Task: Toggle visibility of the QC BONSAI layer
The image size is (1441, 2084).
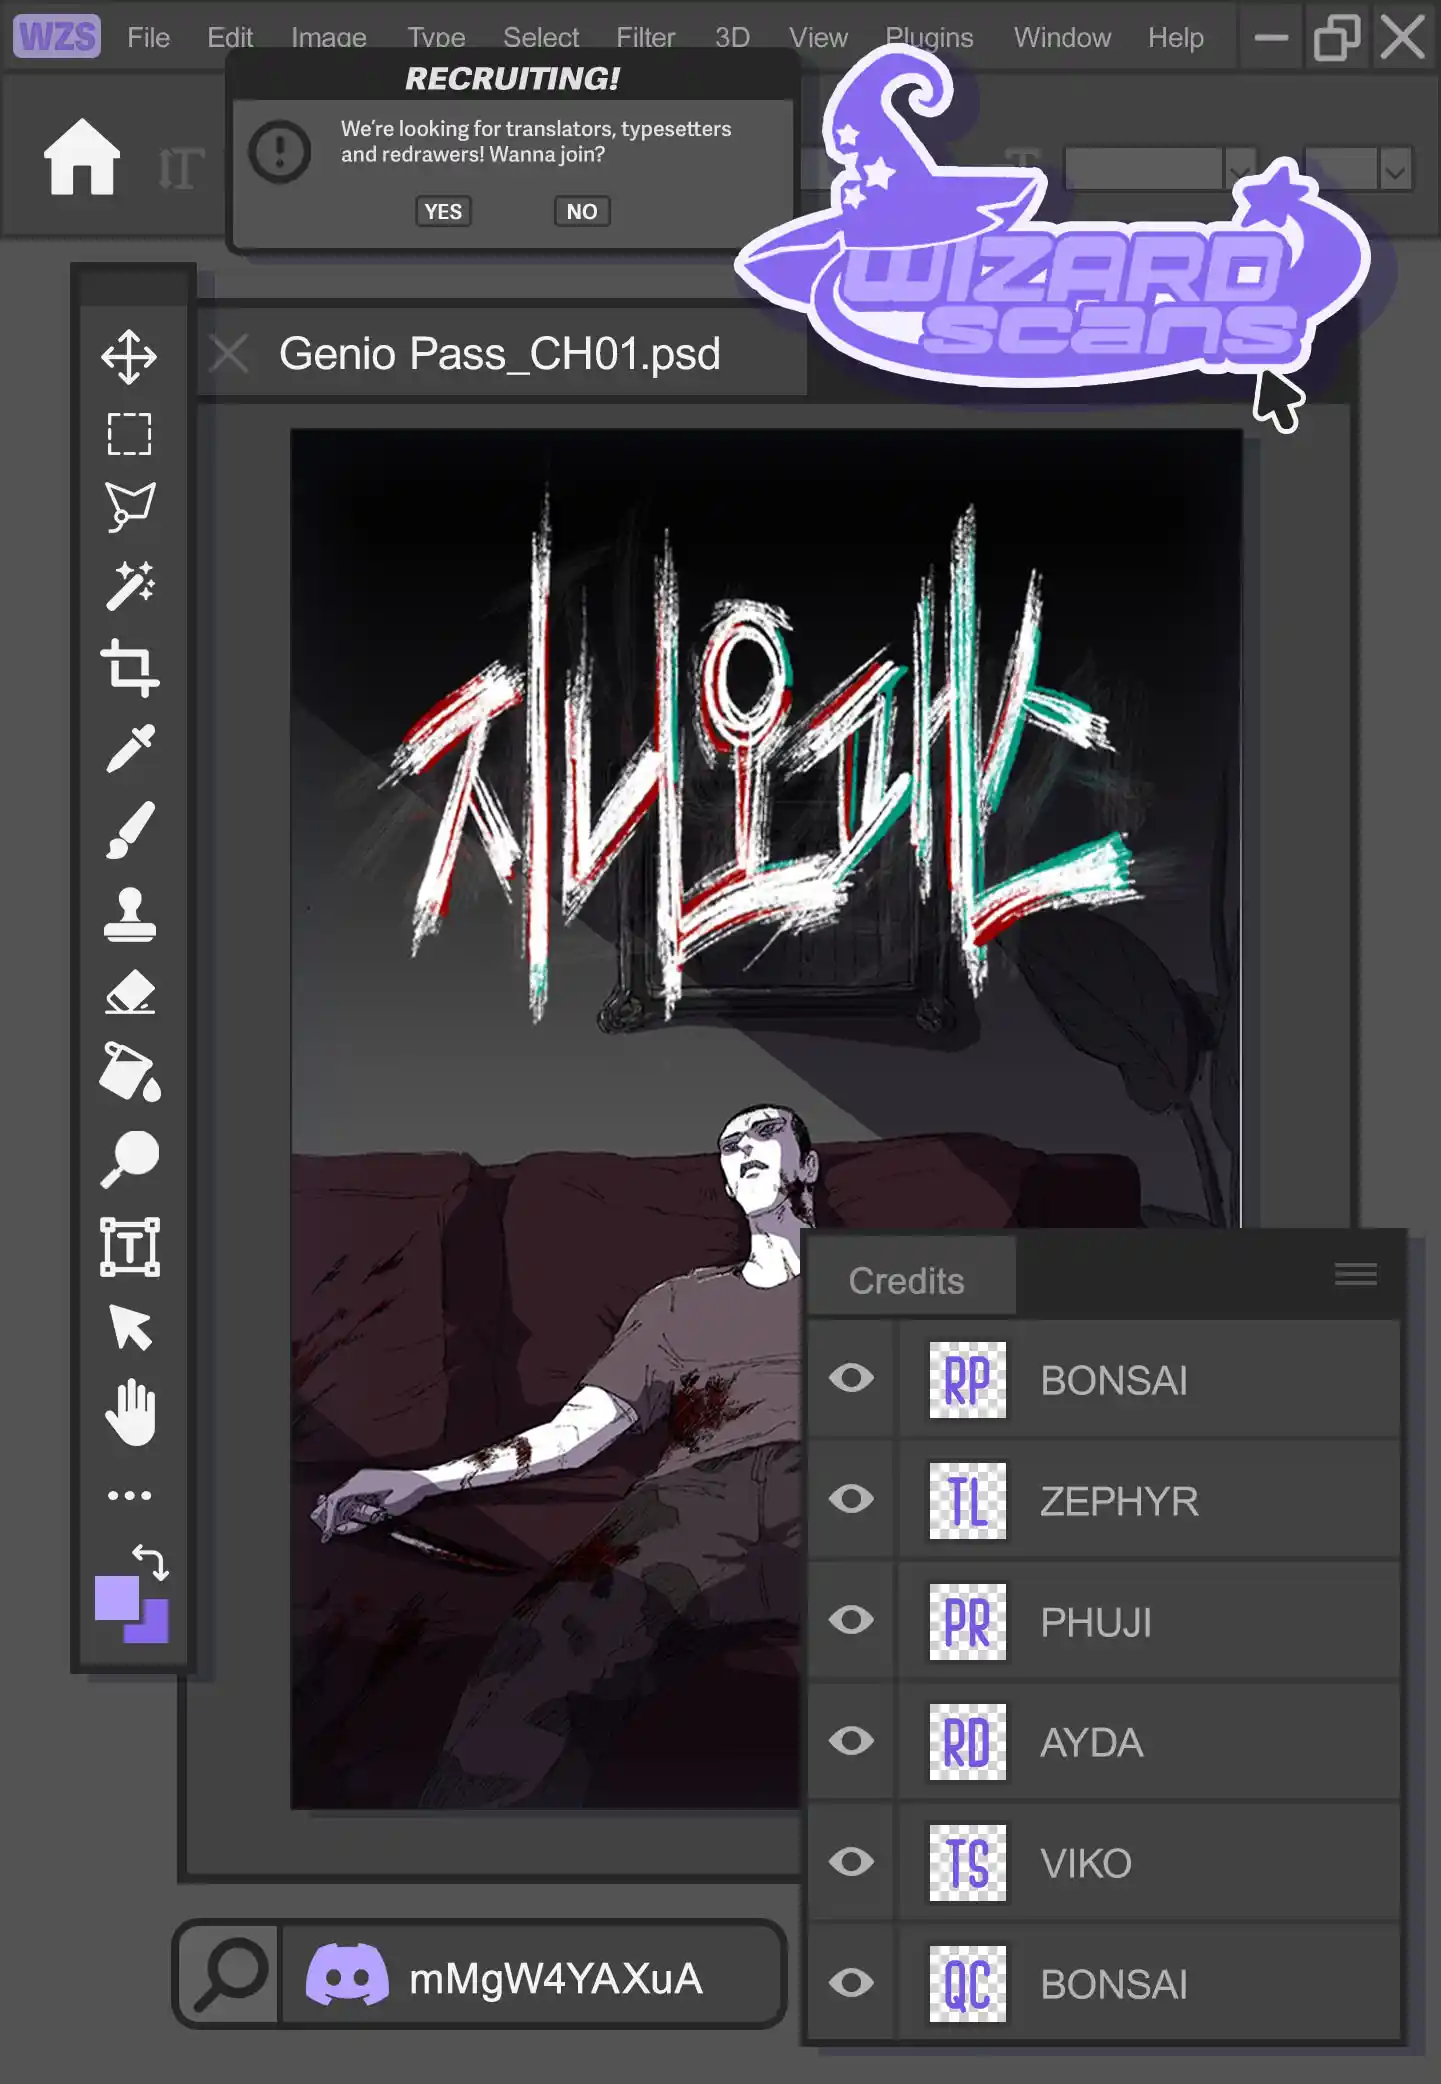Action: click(x=852, y=1983)
